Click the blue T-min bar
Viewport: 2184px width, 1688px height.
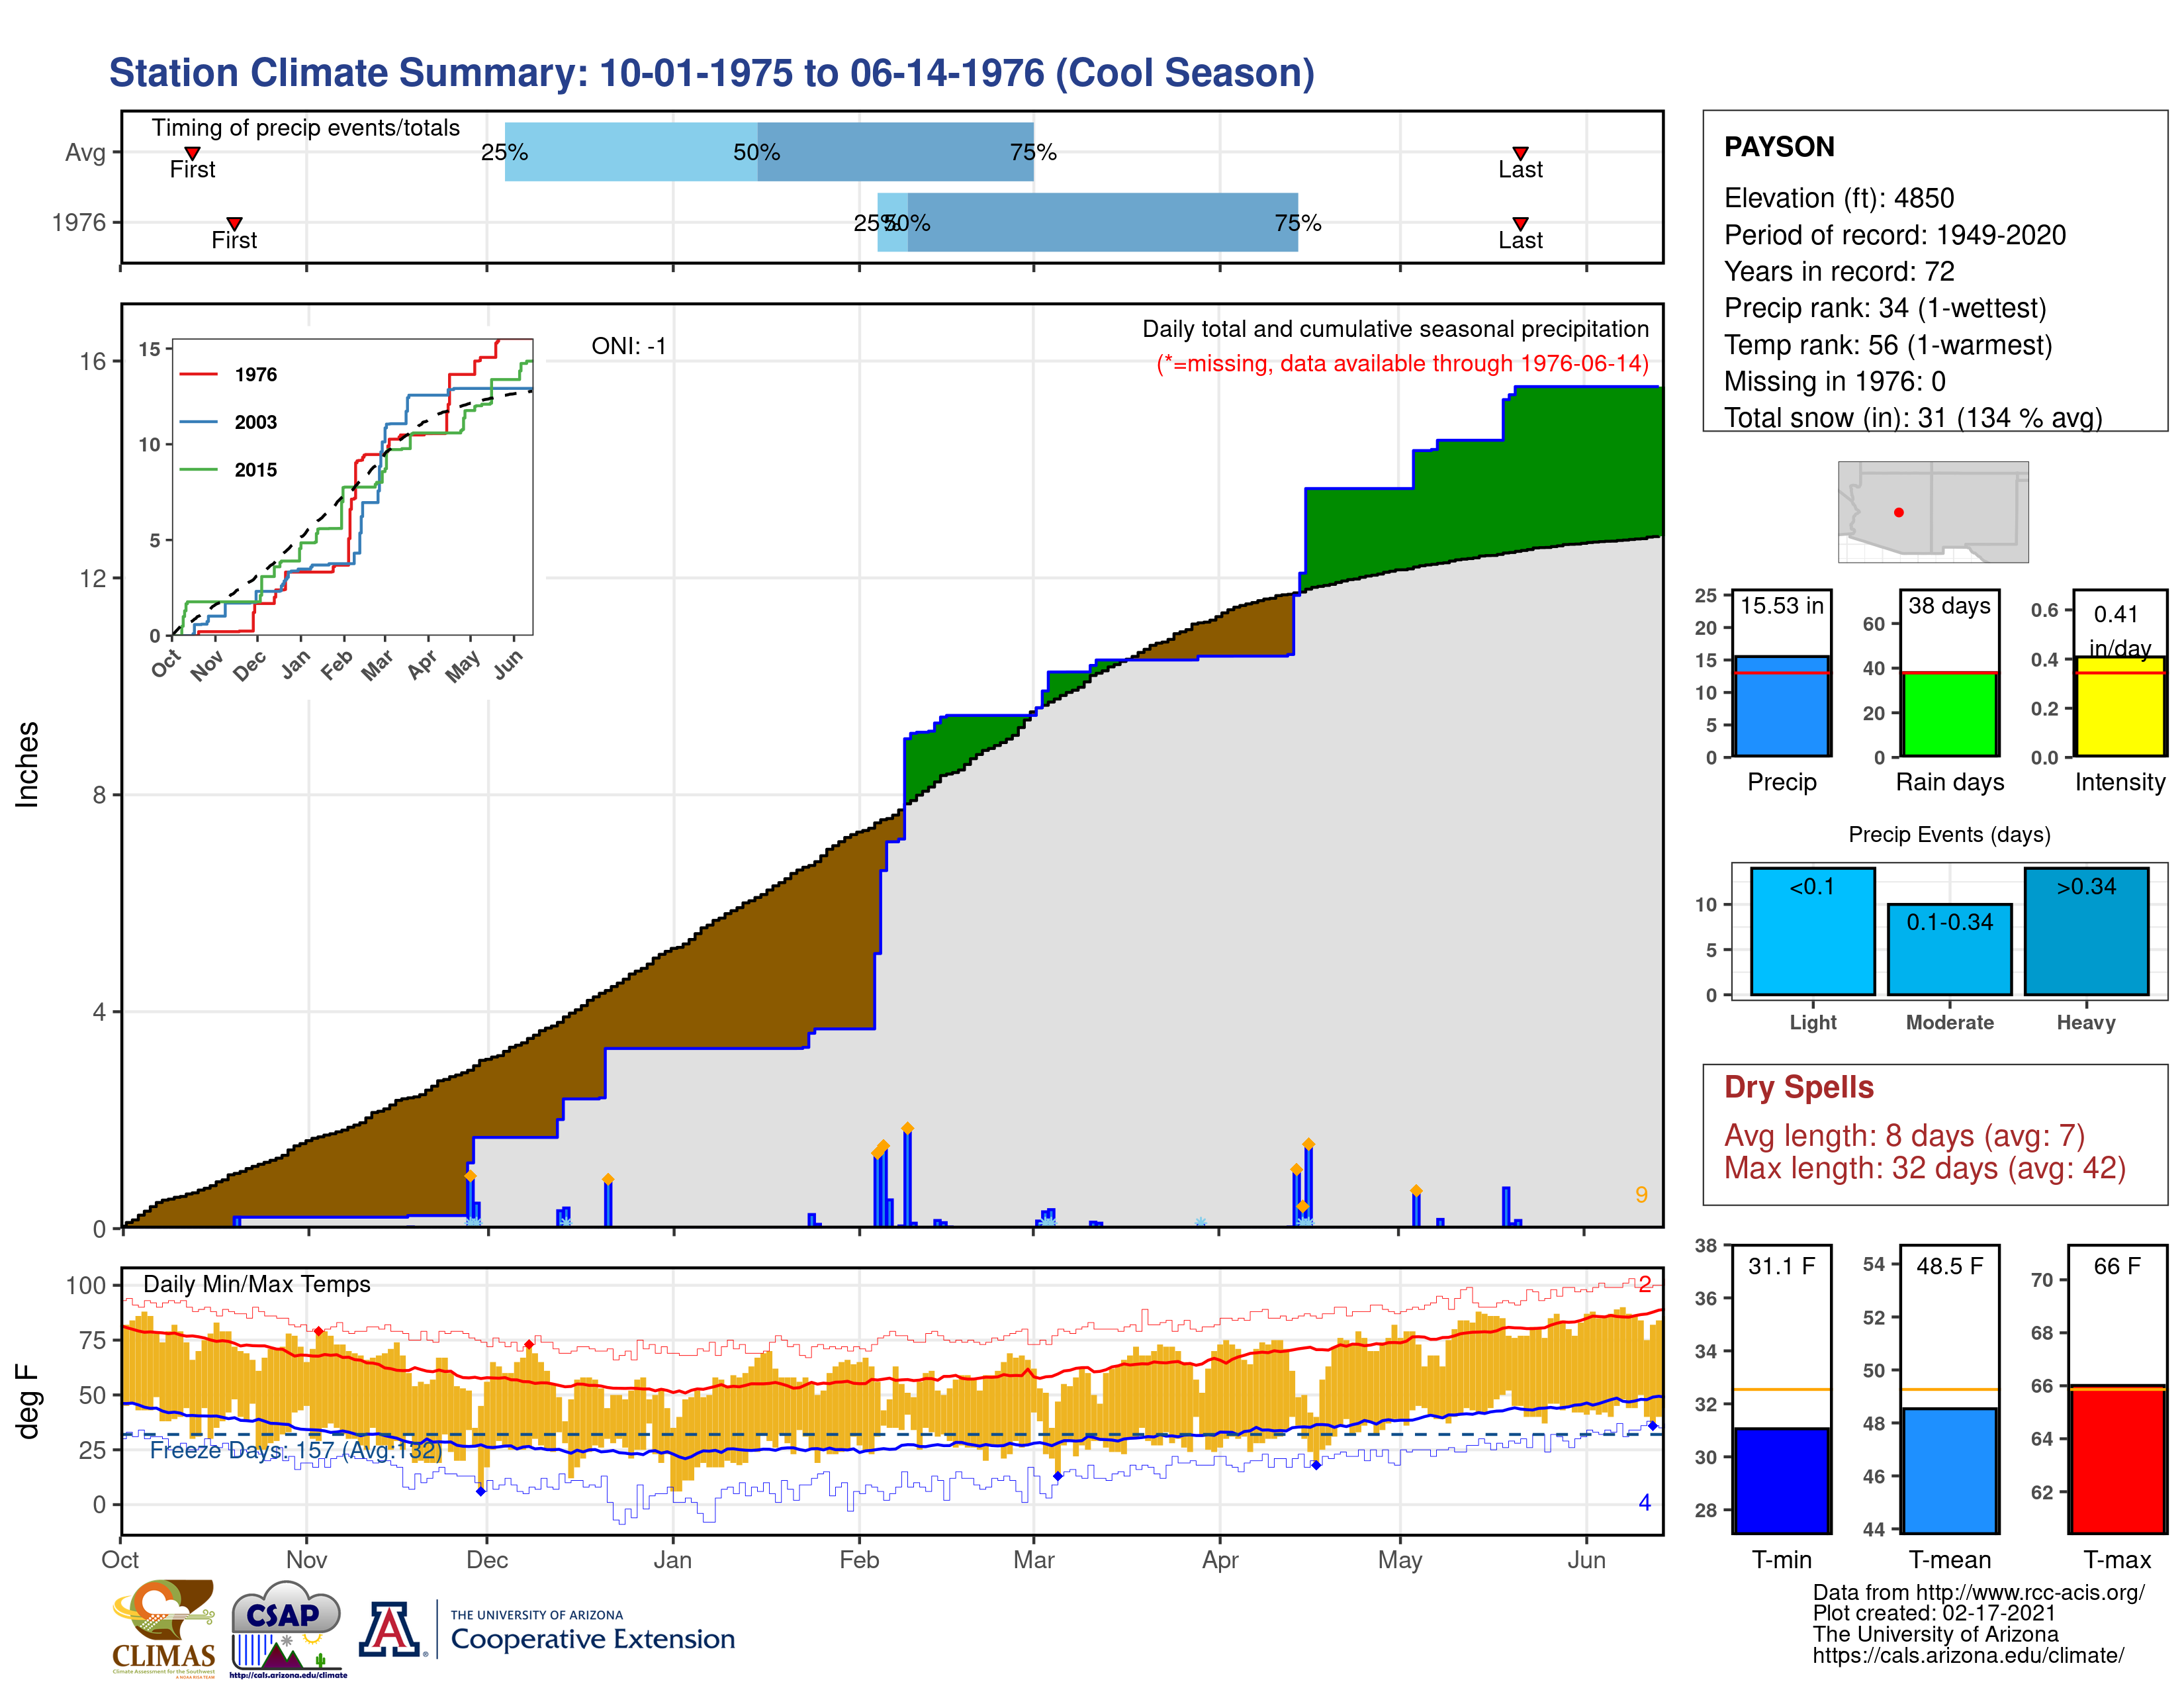click(x=1781, y=1480)
